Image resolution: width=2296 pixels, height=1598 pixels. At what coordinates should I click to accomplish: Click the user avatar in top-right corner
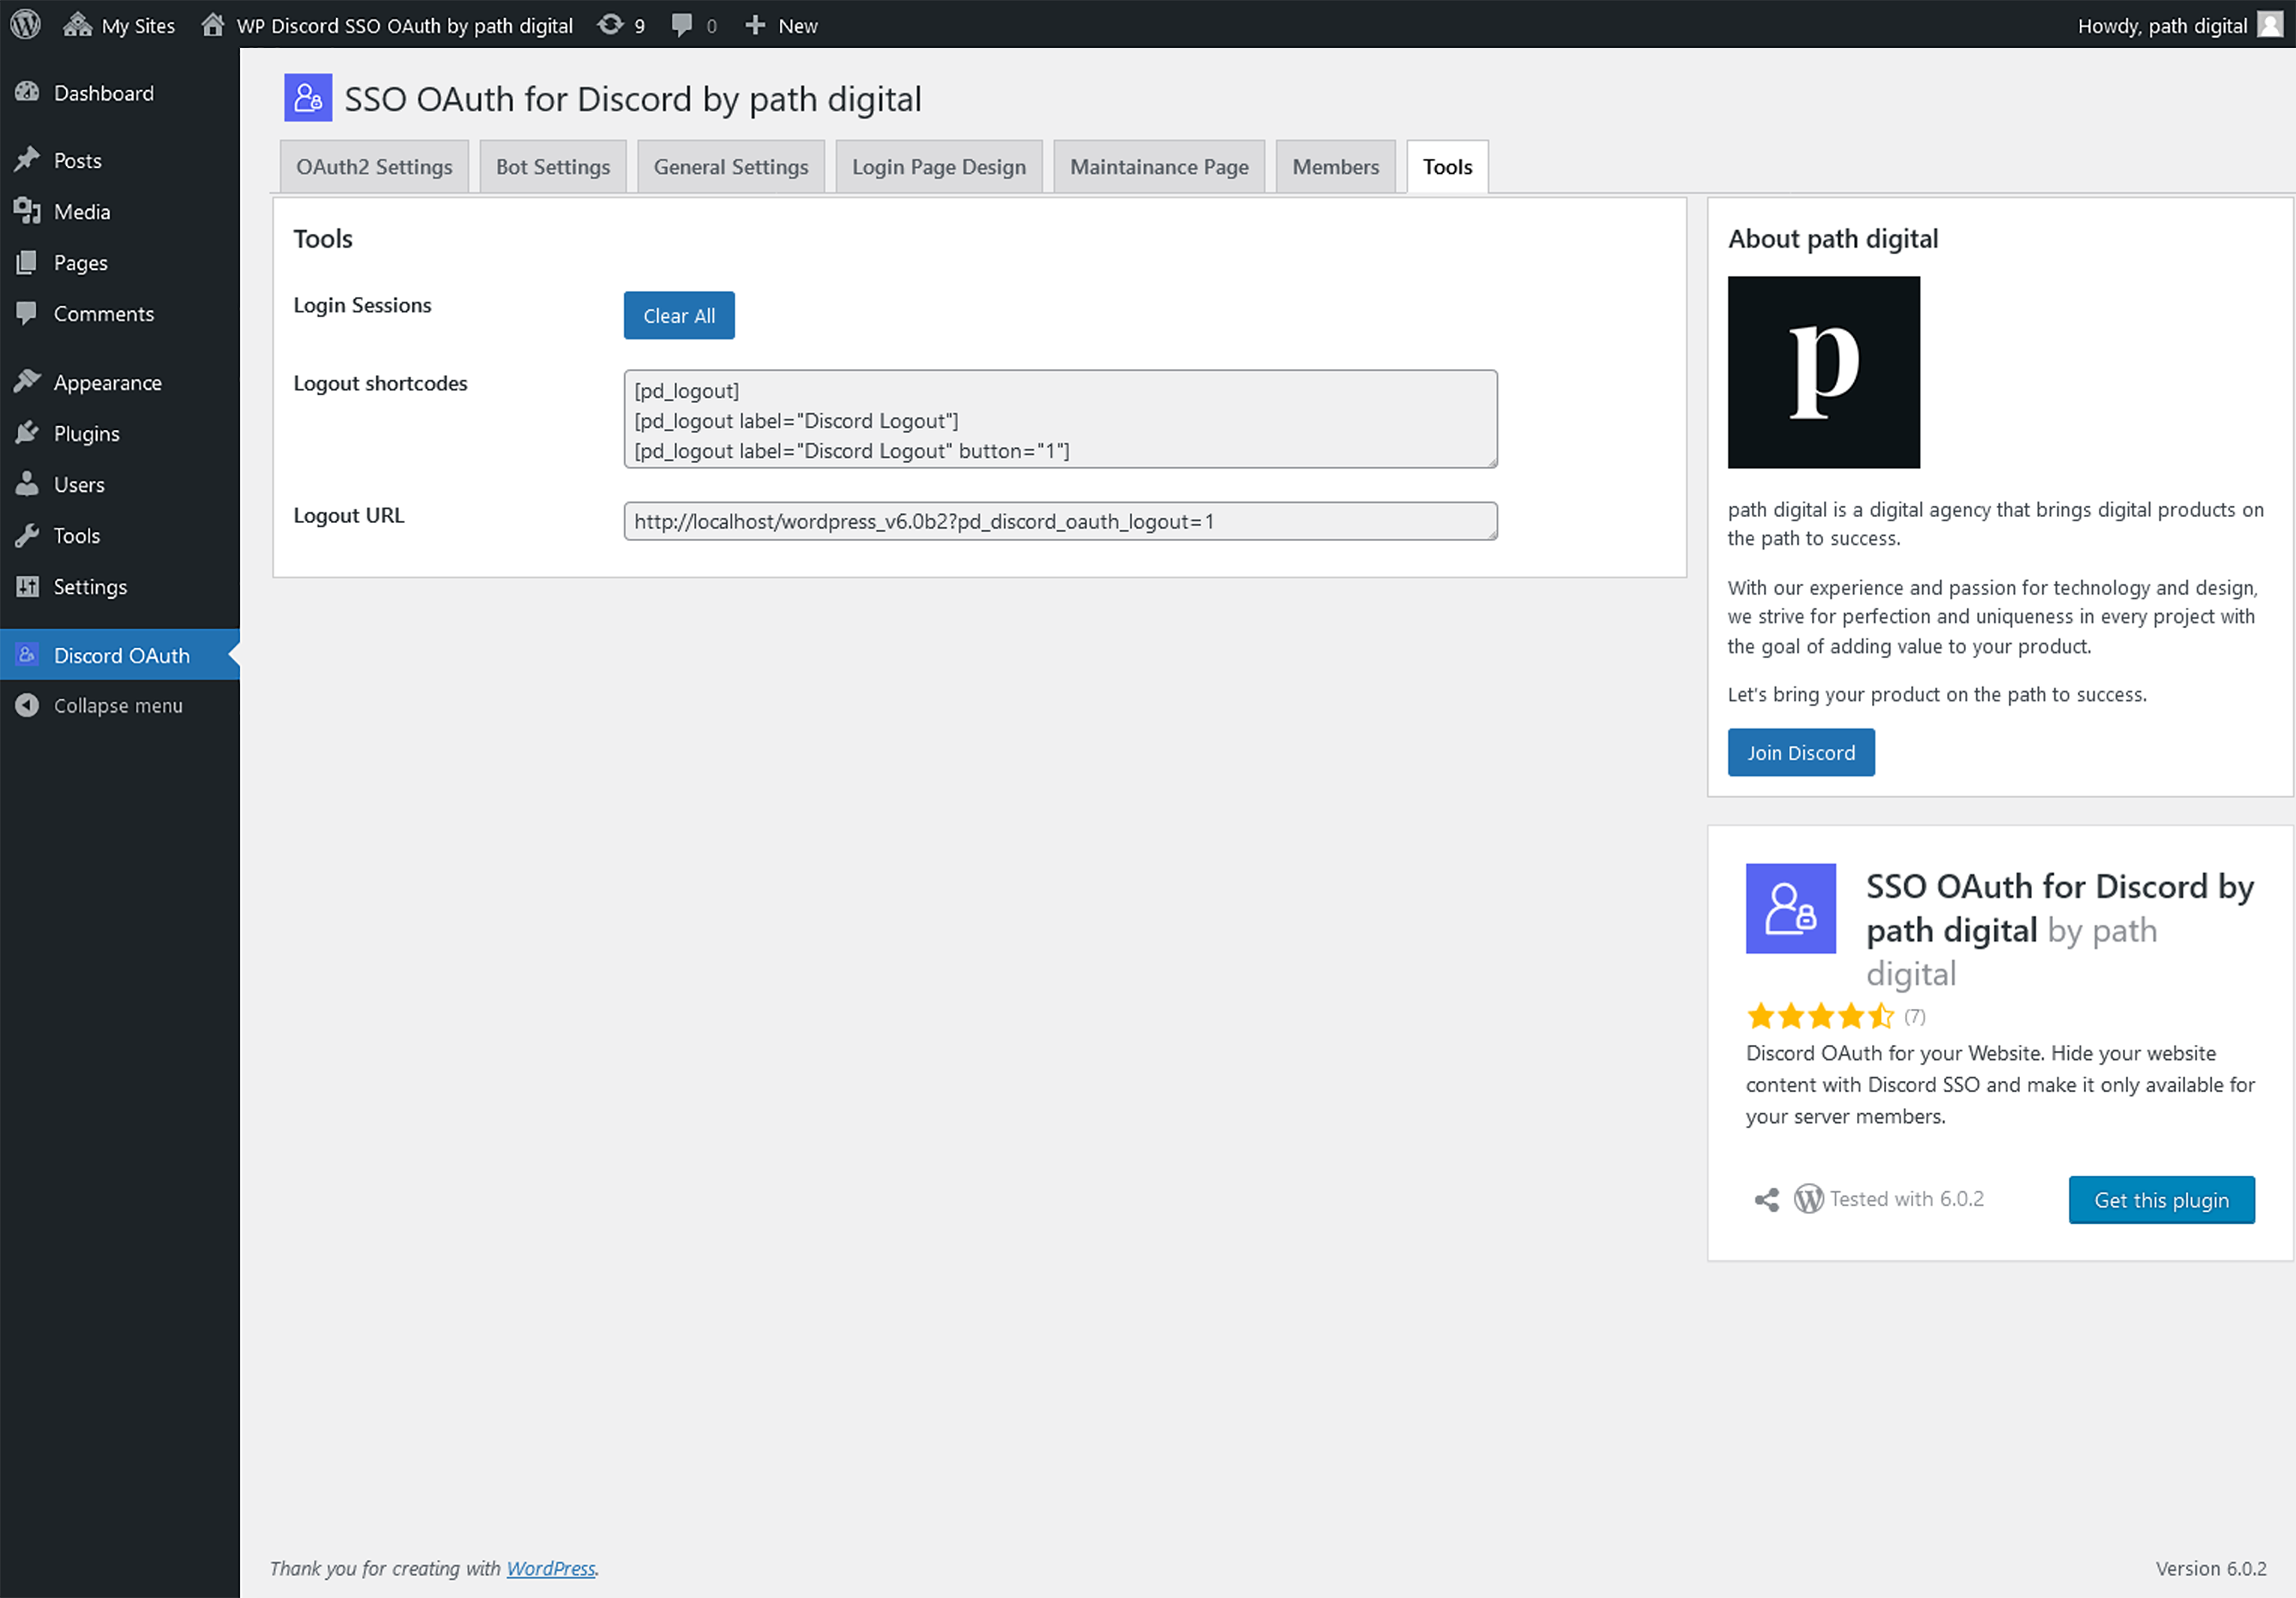[x=2270, y=25]
